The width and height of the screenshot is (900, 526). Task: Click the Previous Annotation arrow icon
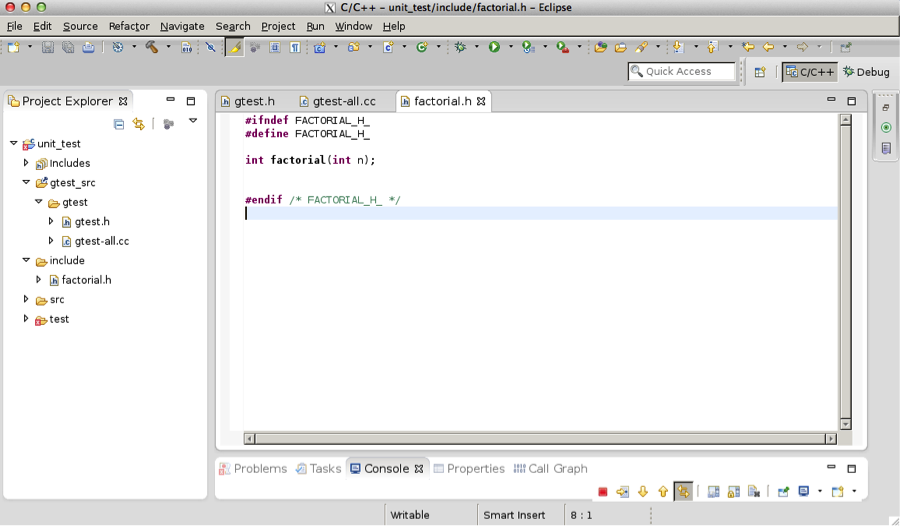point(712,47)
